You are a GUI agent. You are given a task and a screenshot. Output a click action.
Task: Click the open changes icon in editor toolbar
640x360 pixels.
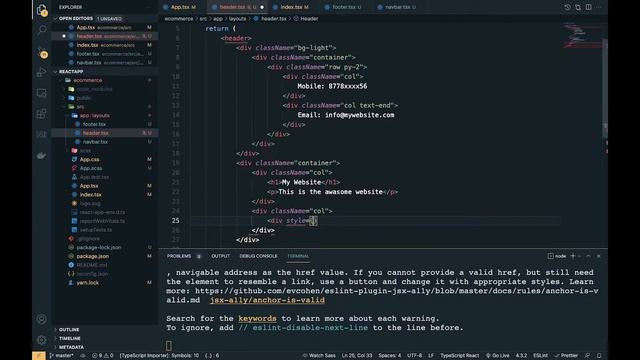[x=578, y=7]
